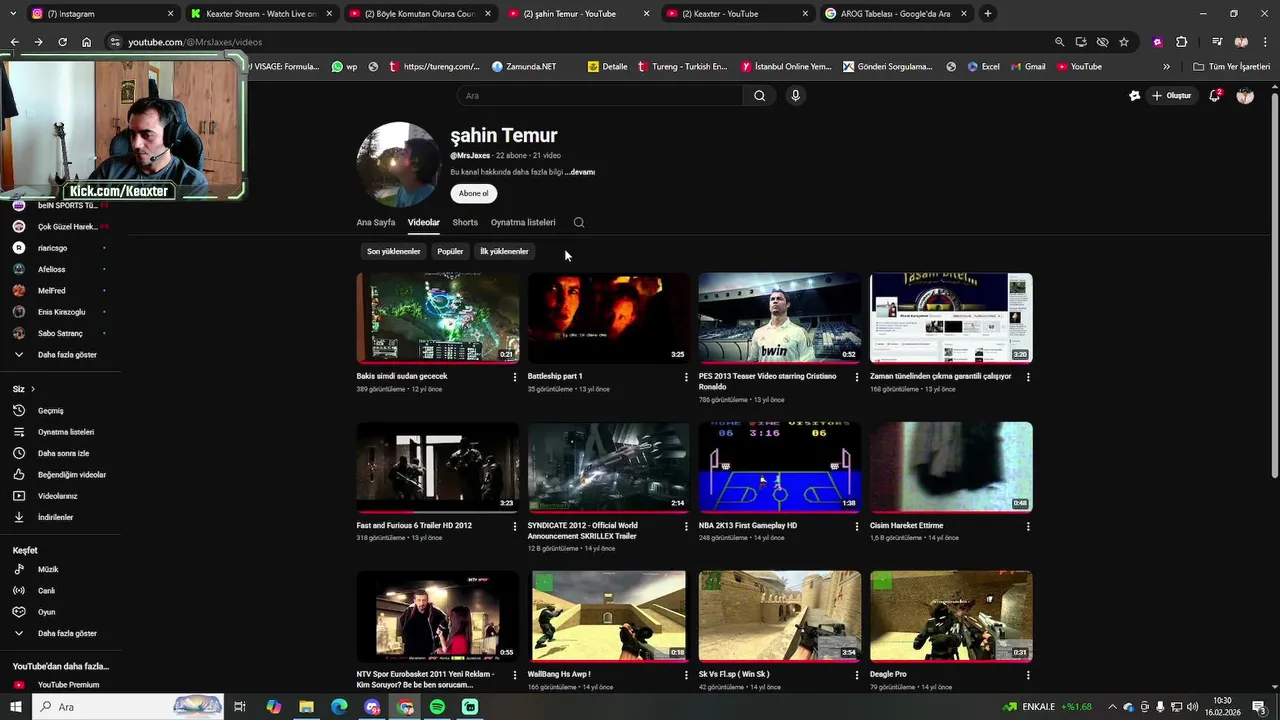
Task: Click the browser address bar URL
Action: tap(195, 42)
